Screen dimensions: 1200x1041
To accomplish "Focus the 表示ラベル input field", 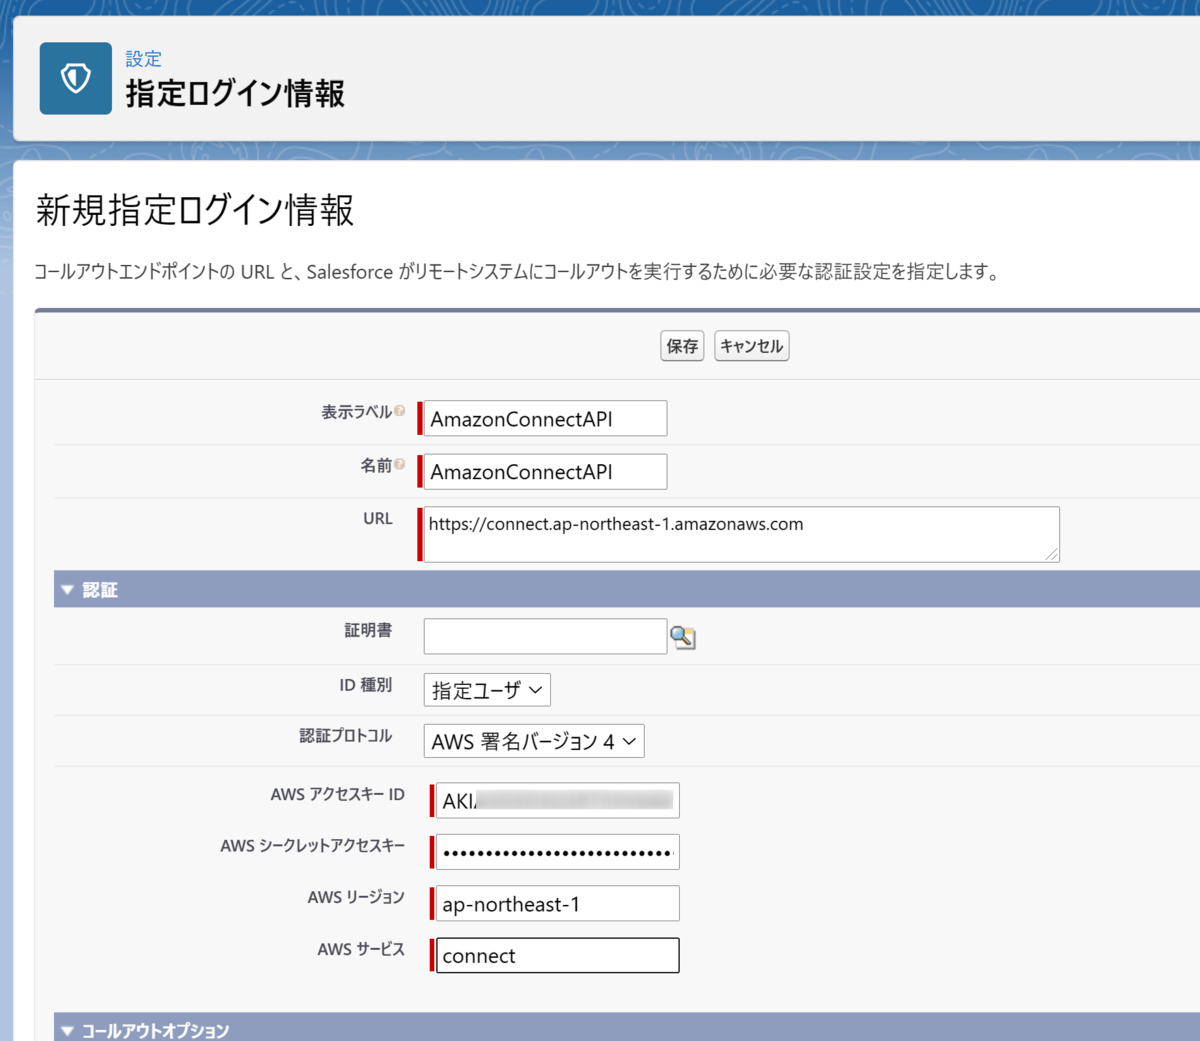I will coord(545,419).
